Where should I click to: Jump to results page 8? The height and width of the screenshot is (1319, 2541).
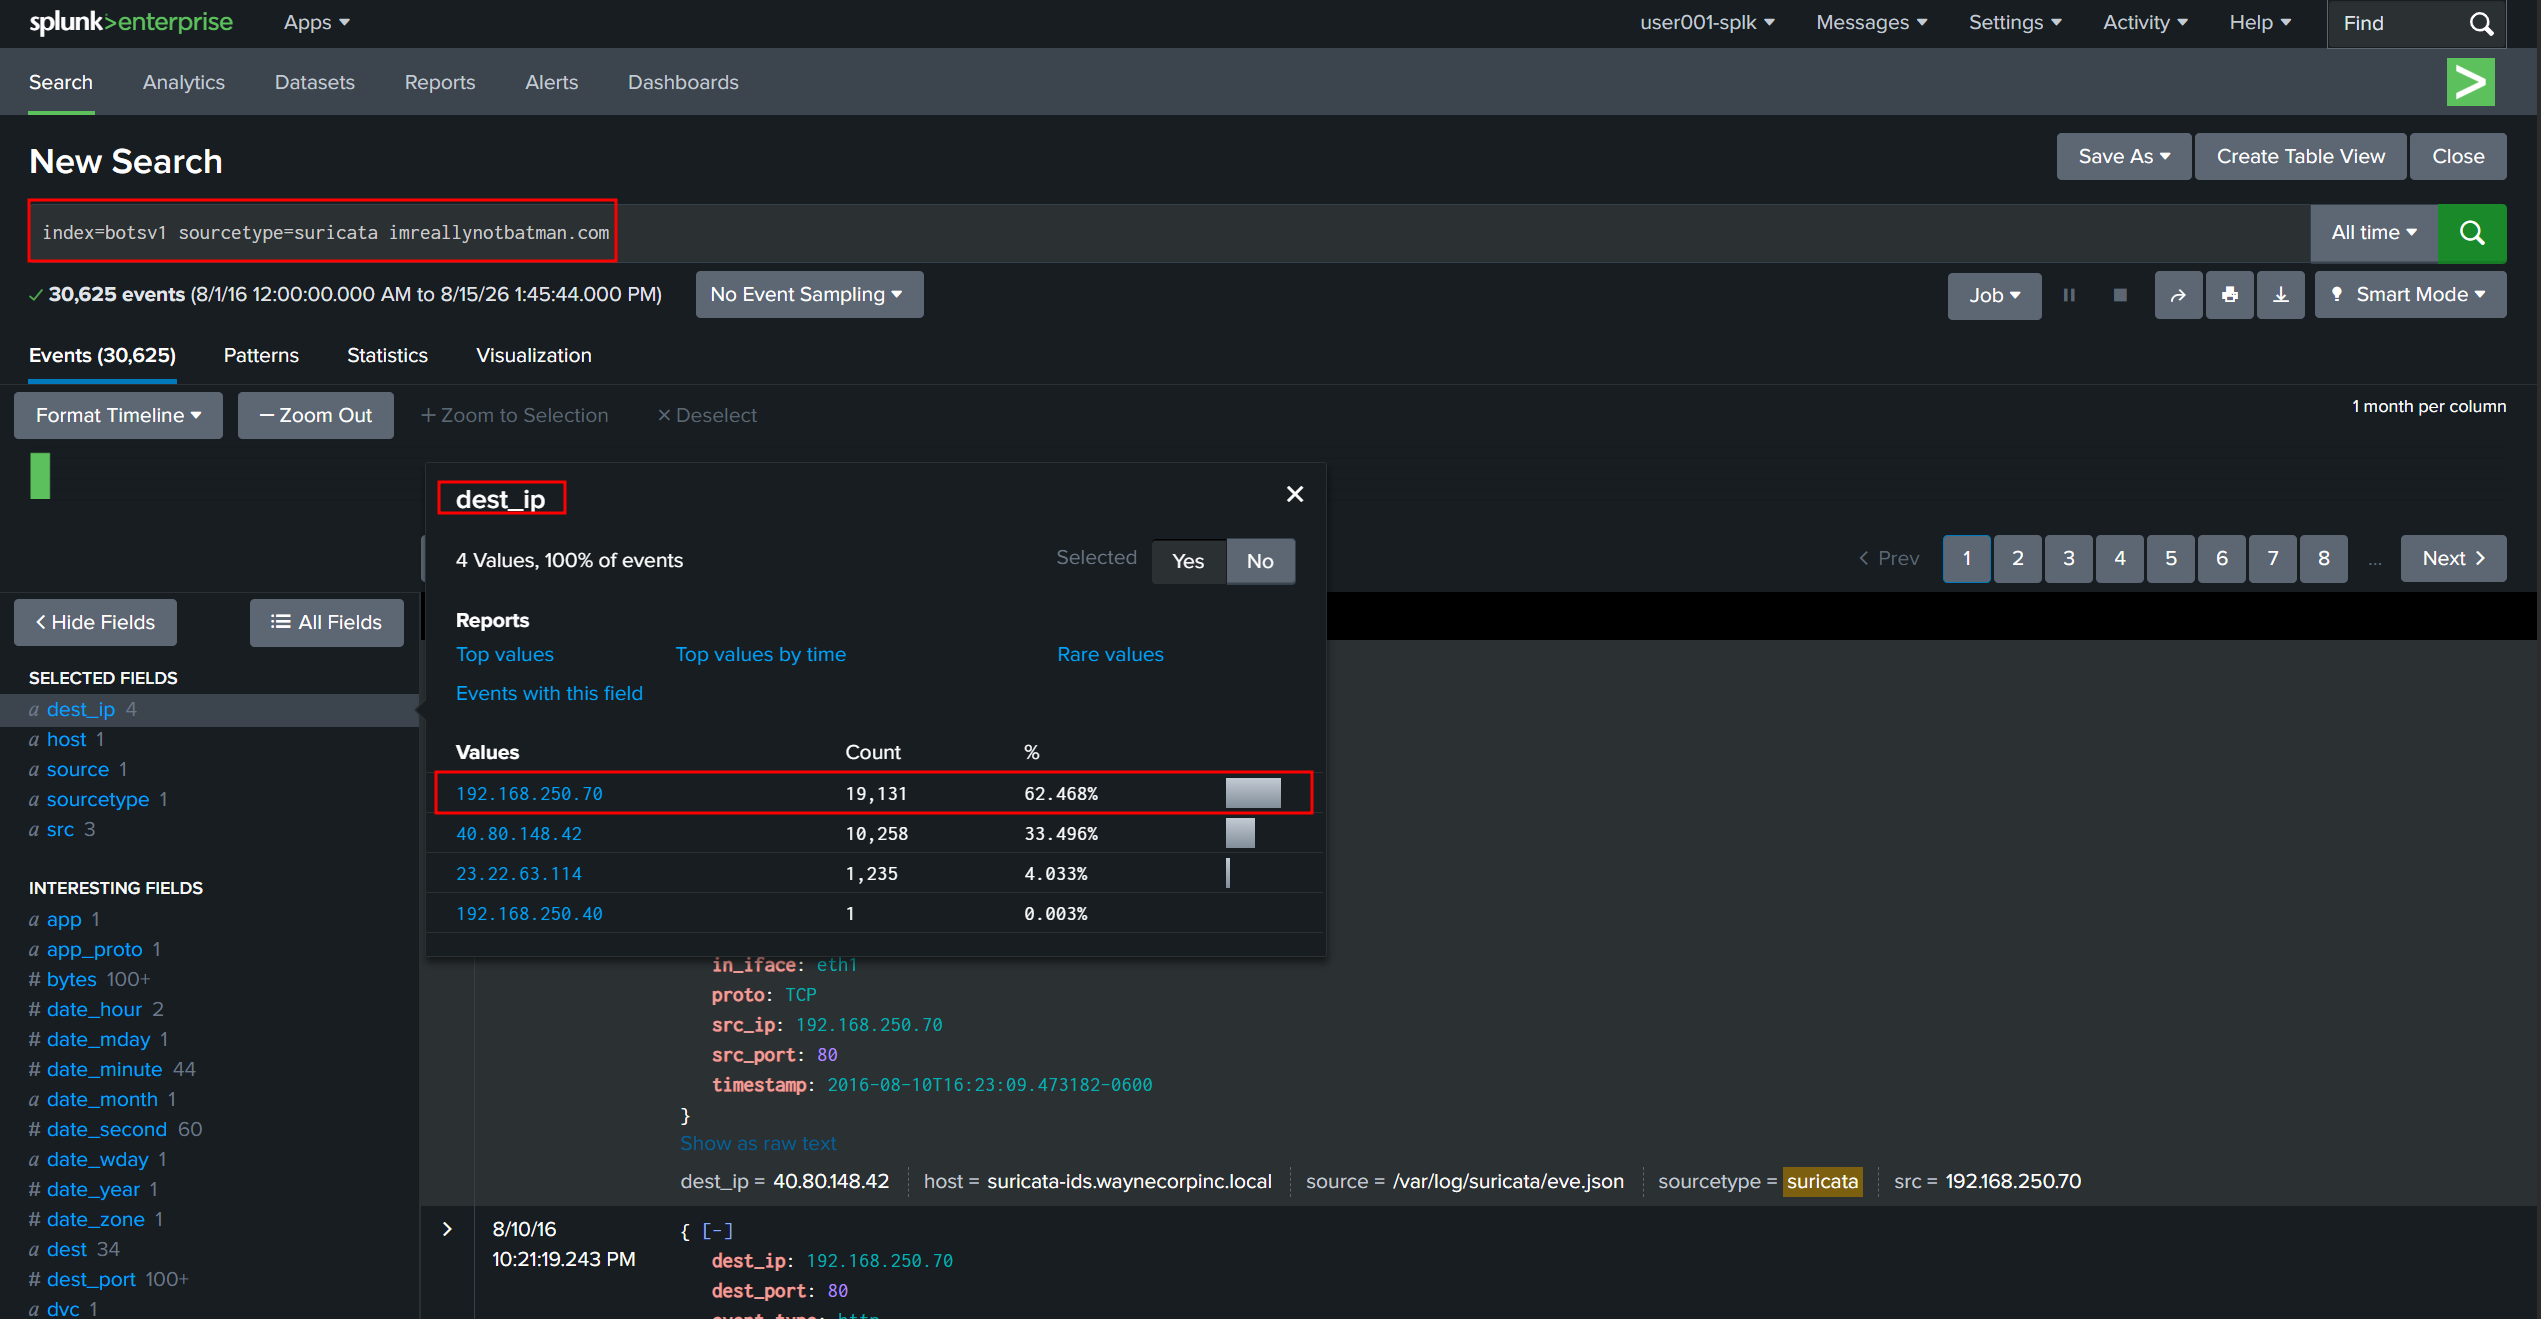(2324, 558)
